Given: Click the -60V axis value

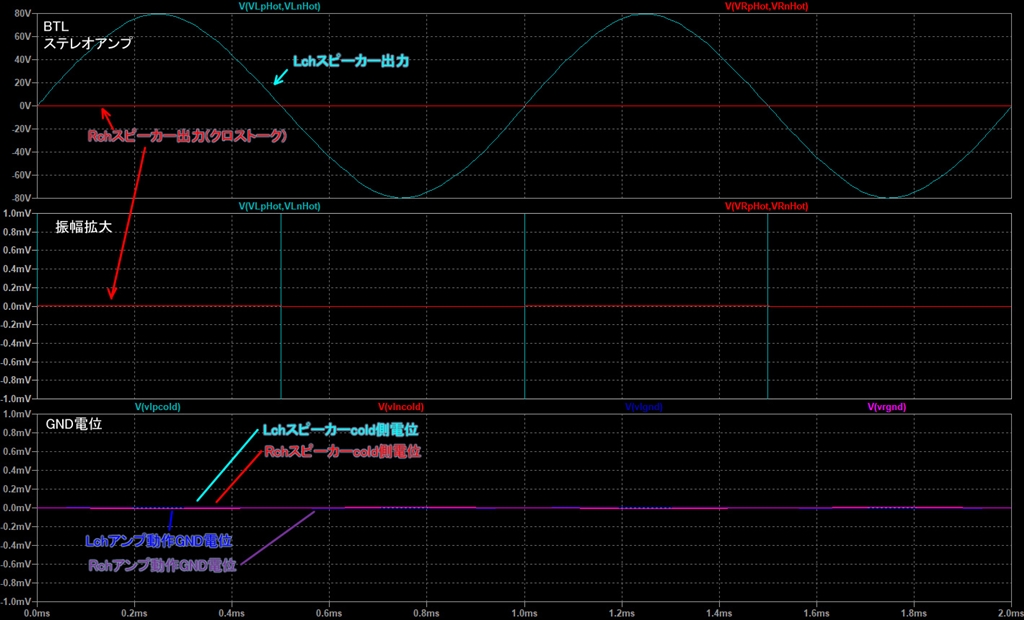Looking at the screenshot, I should (22, 175).
